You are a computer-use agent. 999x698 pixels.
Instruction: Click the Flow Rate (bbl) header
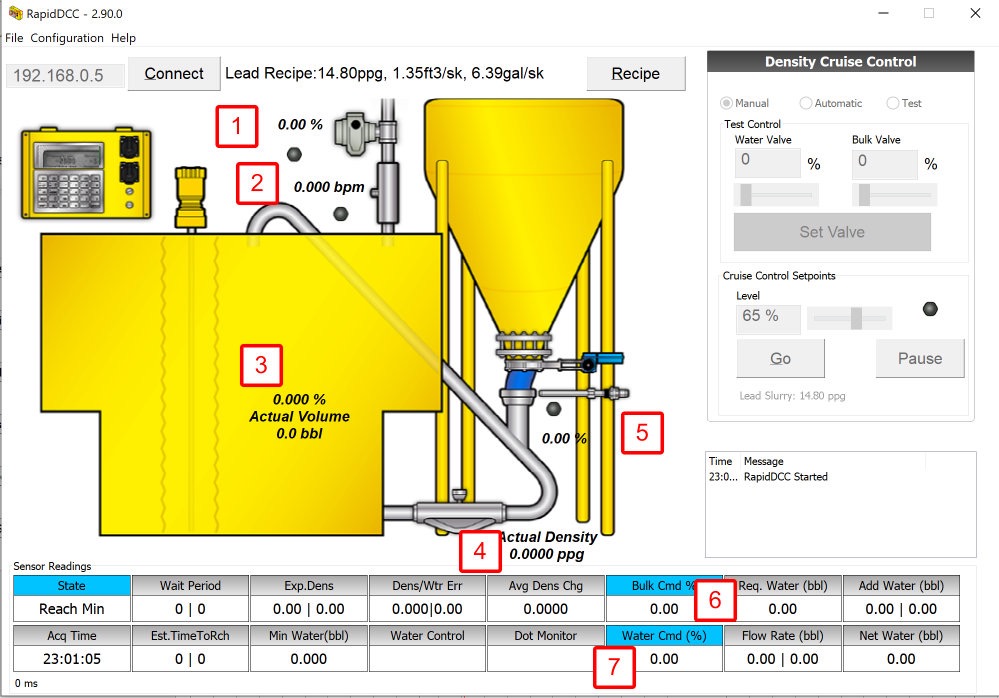point(782,635)
